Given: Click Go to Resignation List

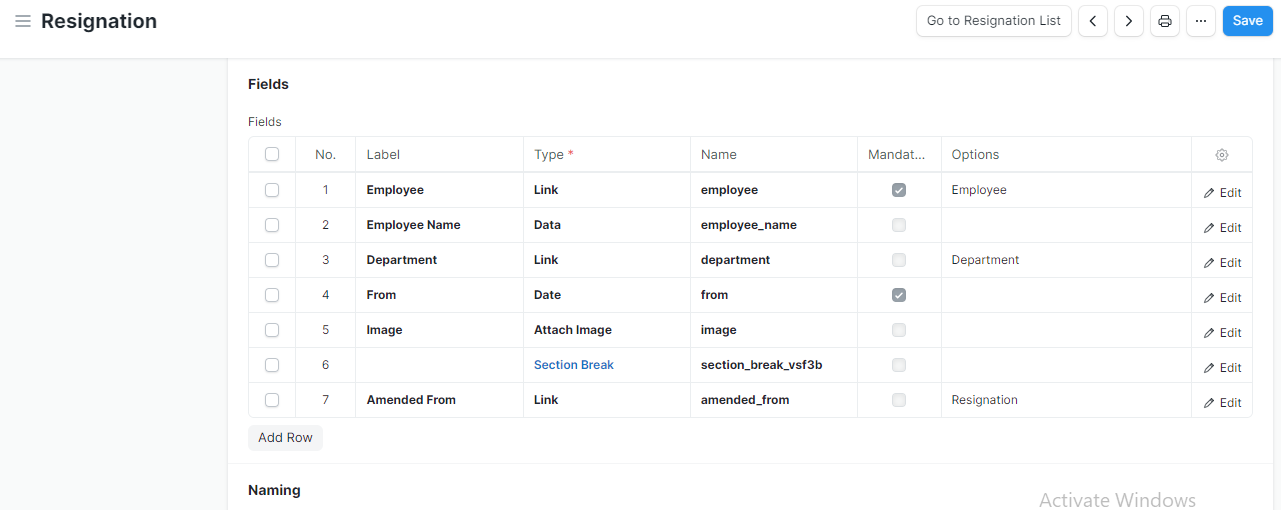Looking at the screenshot, I should [994, 21].
